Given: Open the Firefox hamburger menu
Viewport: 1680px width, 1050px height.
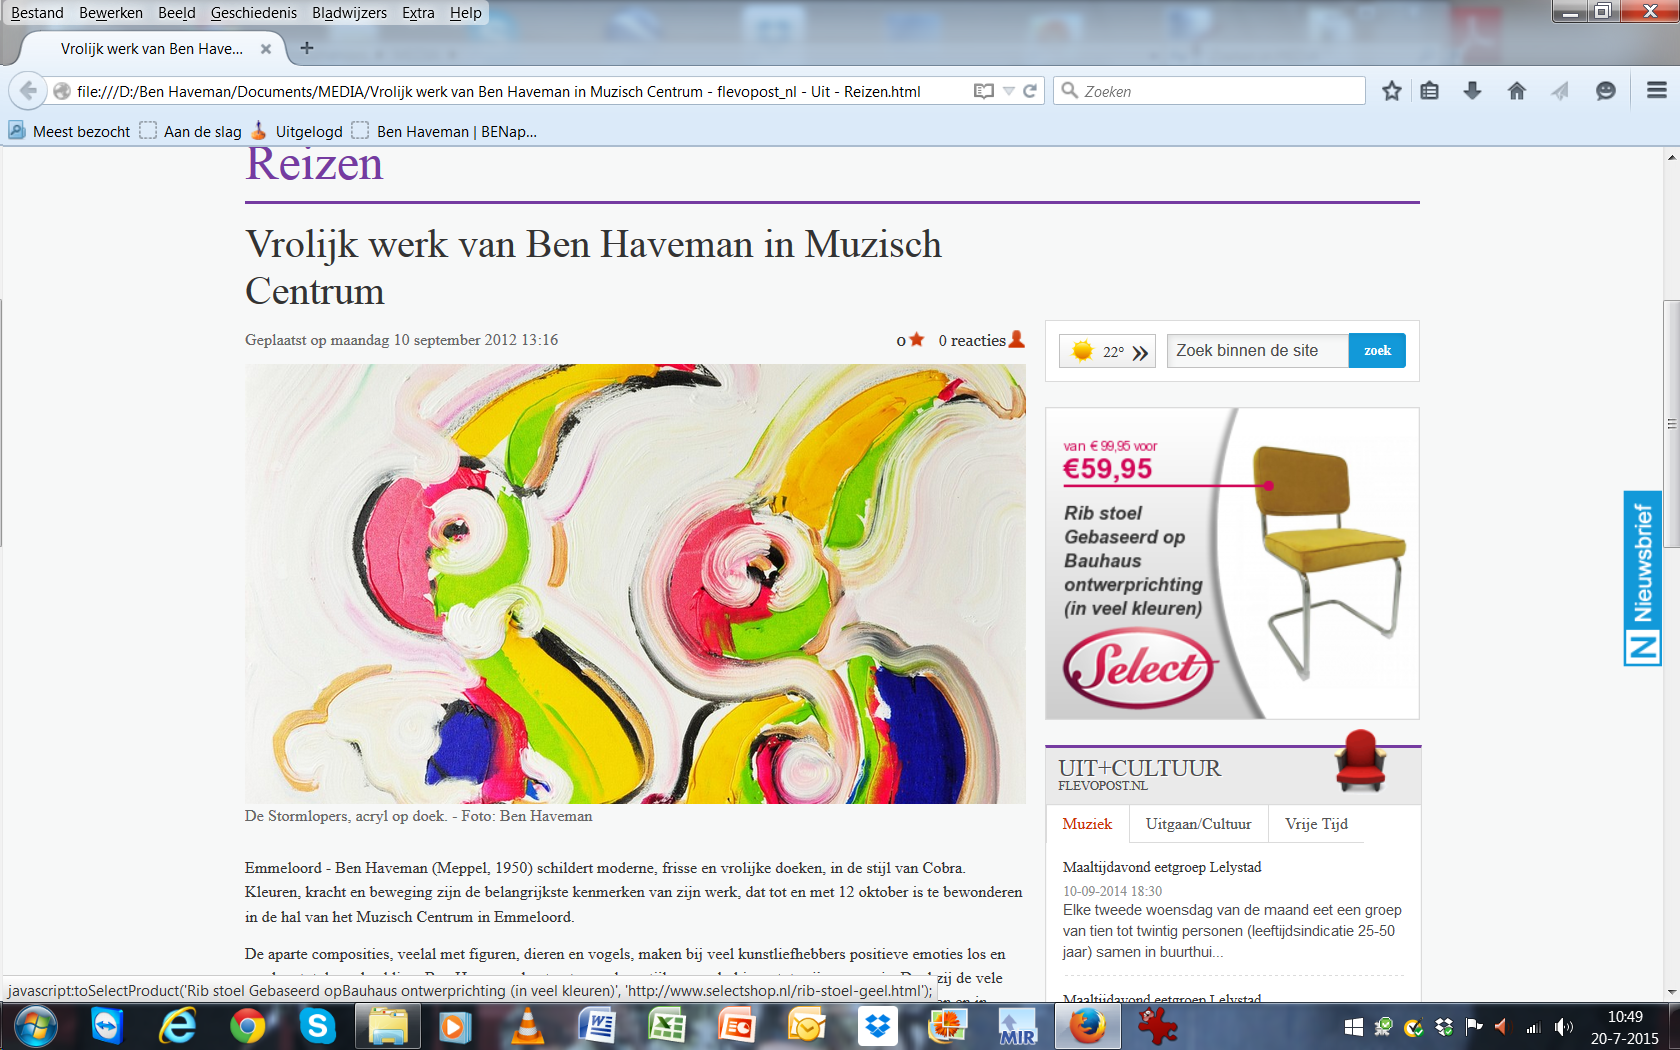Looking at the screenshot, I should [1656, 91].
